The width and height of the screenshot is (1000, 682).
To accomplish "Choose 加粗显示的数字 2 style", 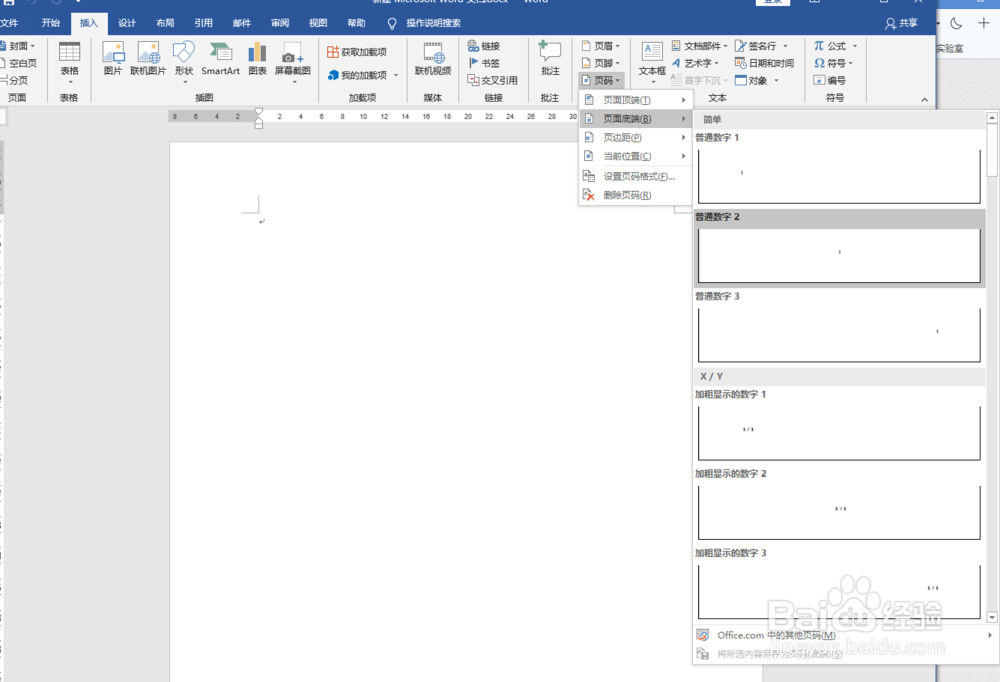I will tap(839, 505).
